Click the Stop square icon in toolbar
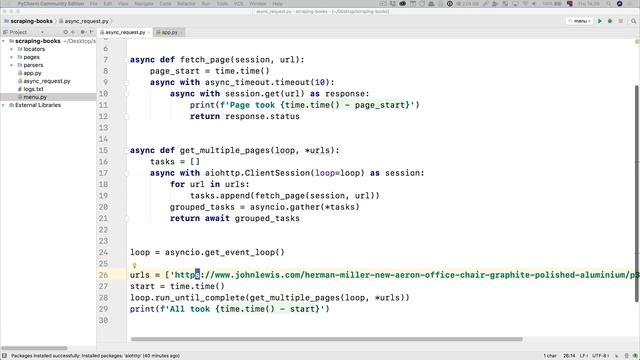The image size is (640, 360). pyautogui.click(x=620, y=21)
